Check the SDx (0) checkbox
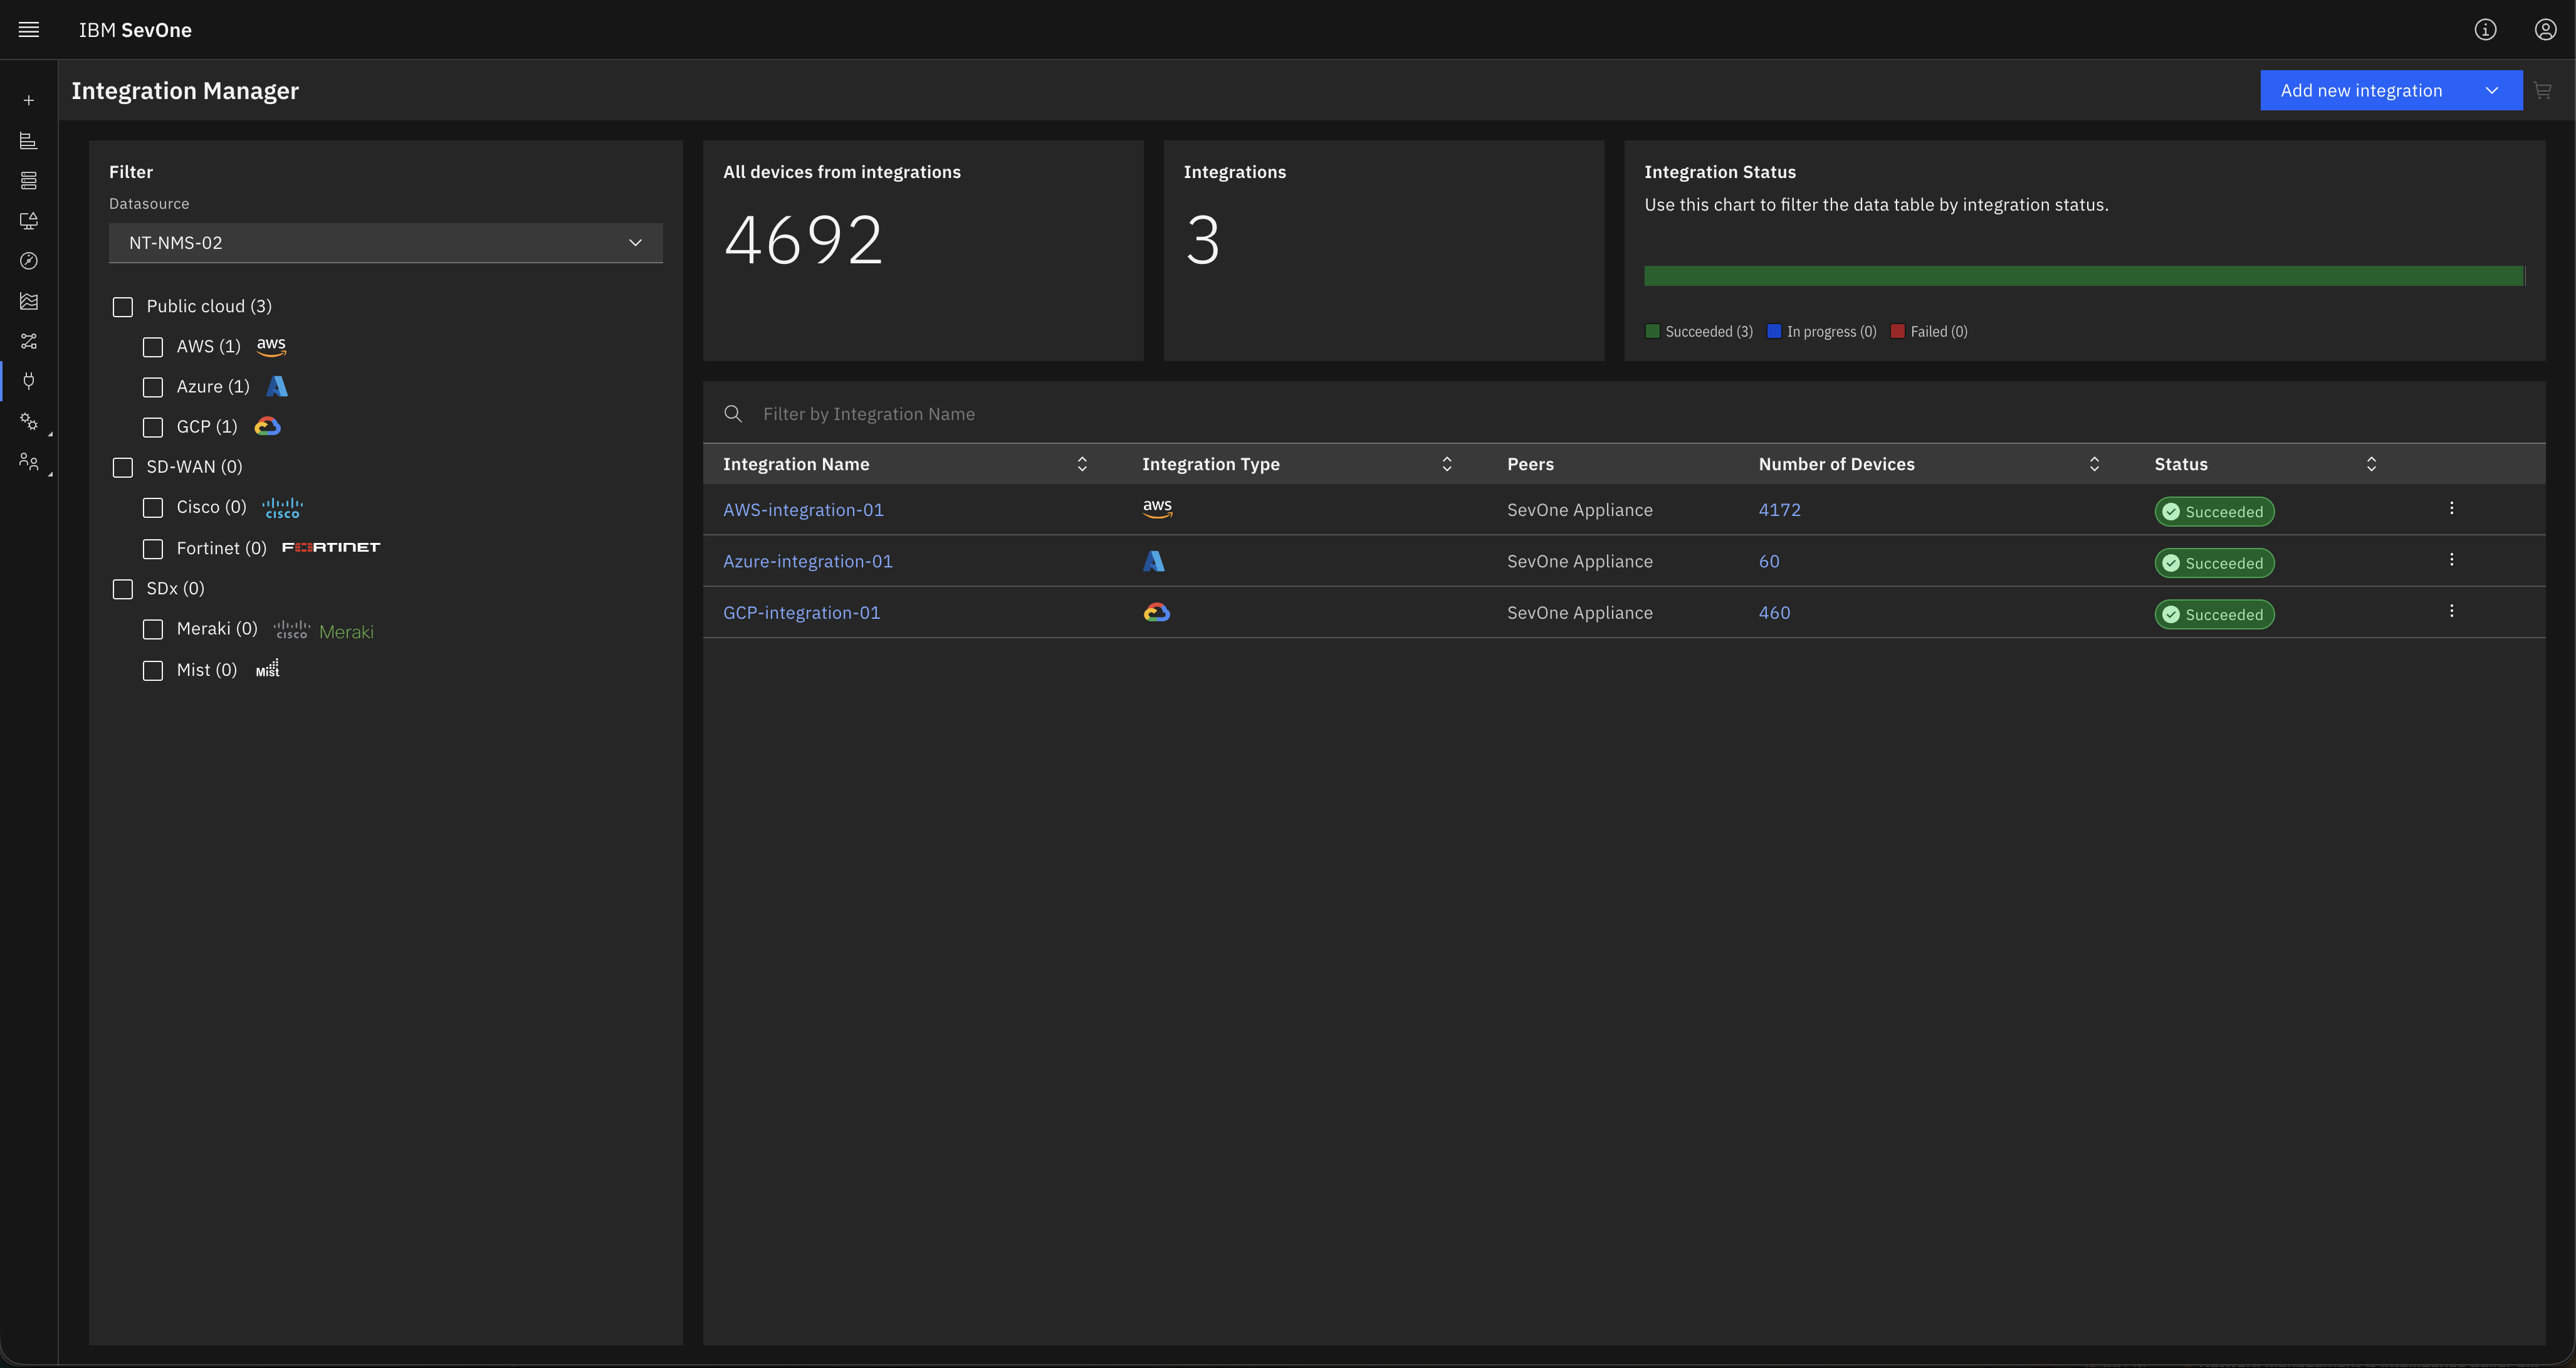The height and width of the screenshot is (1368, 2576). [x=123, y=589]
